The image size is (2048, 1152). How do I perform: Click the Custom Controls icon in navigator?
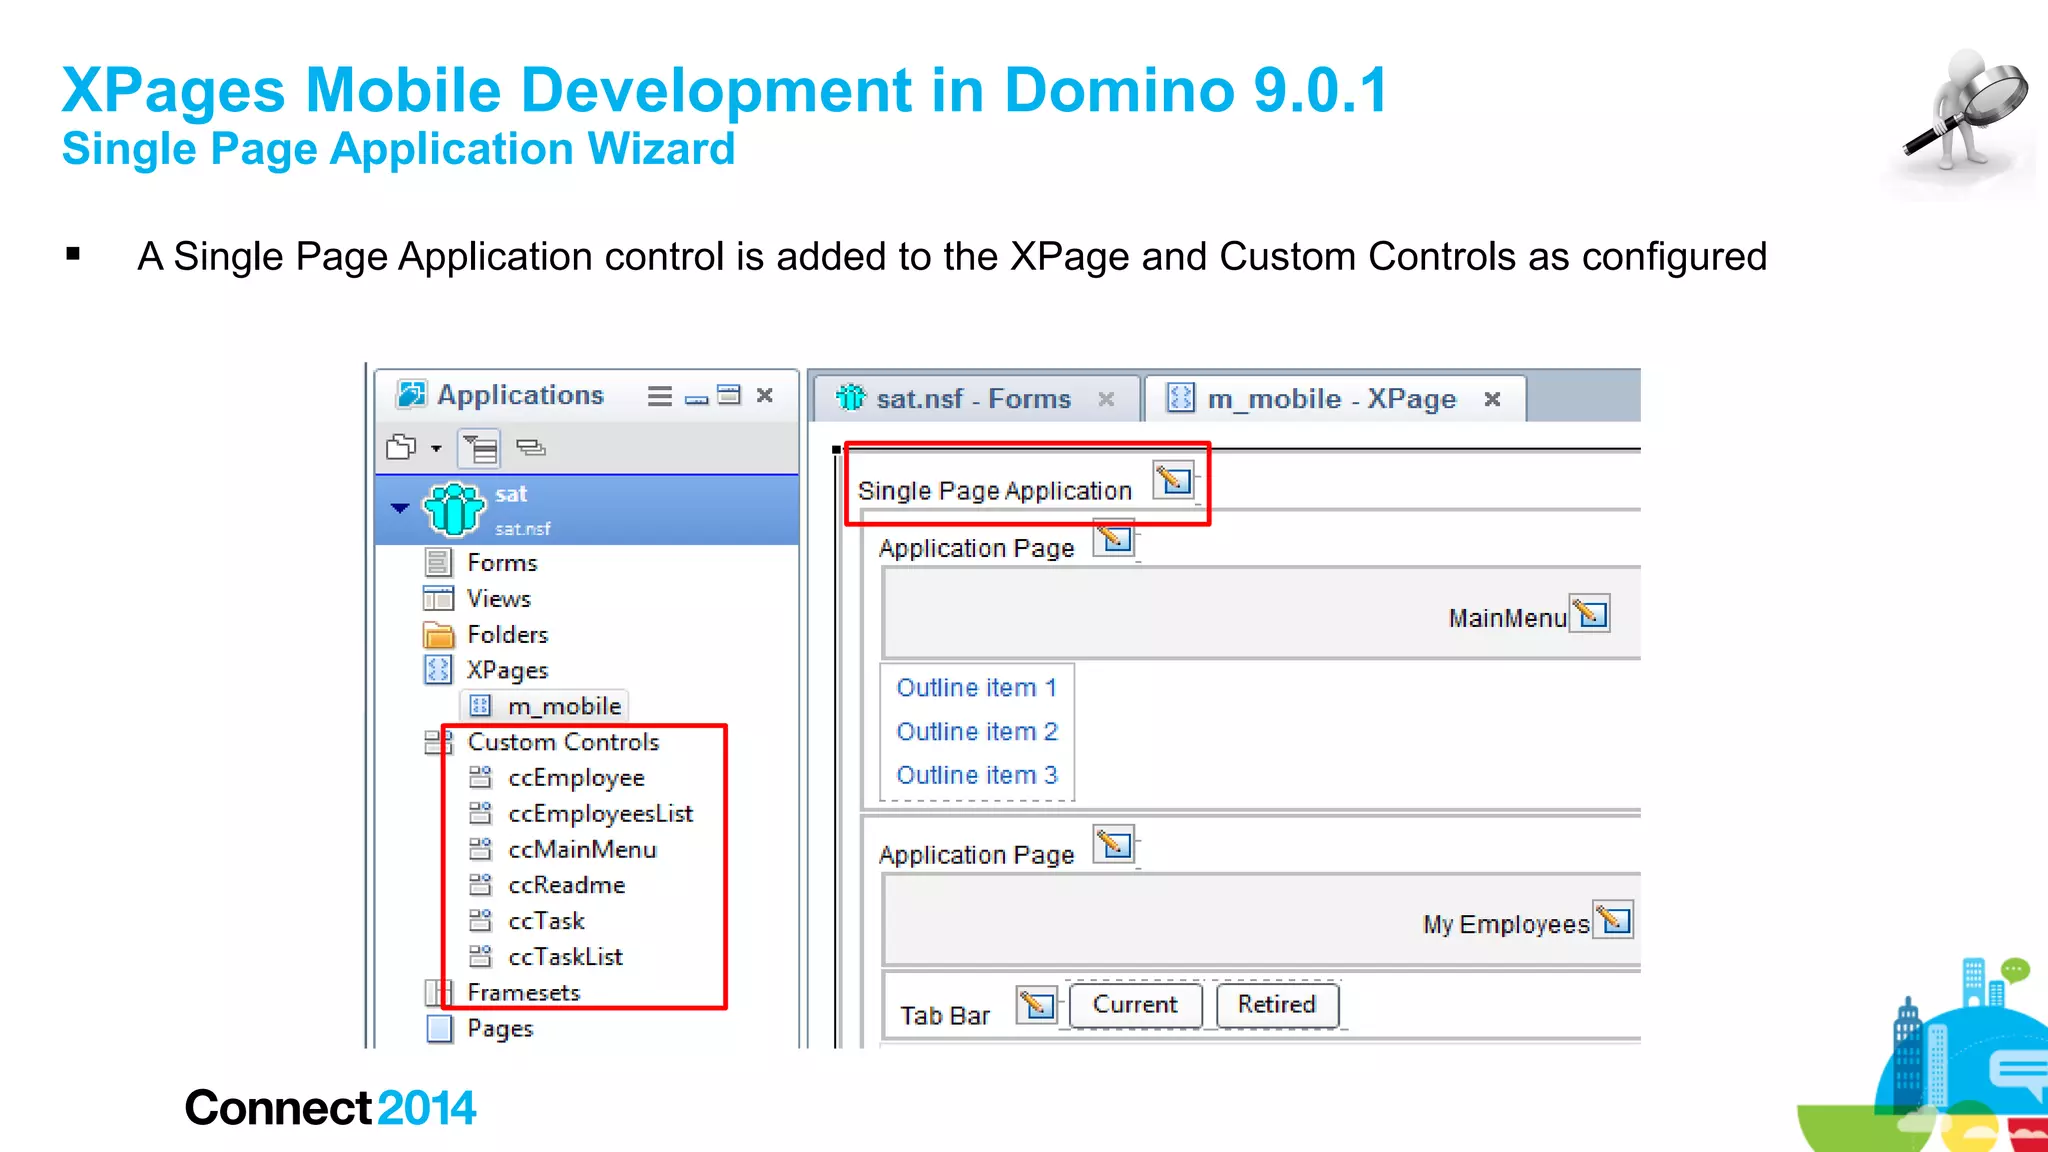tap(438, 742)
